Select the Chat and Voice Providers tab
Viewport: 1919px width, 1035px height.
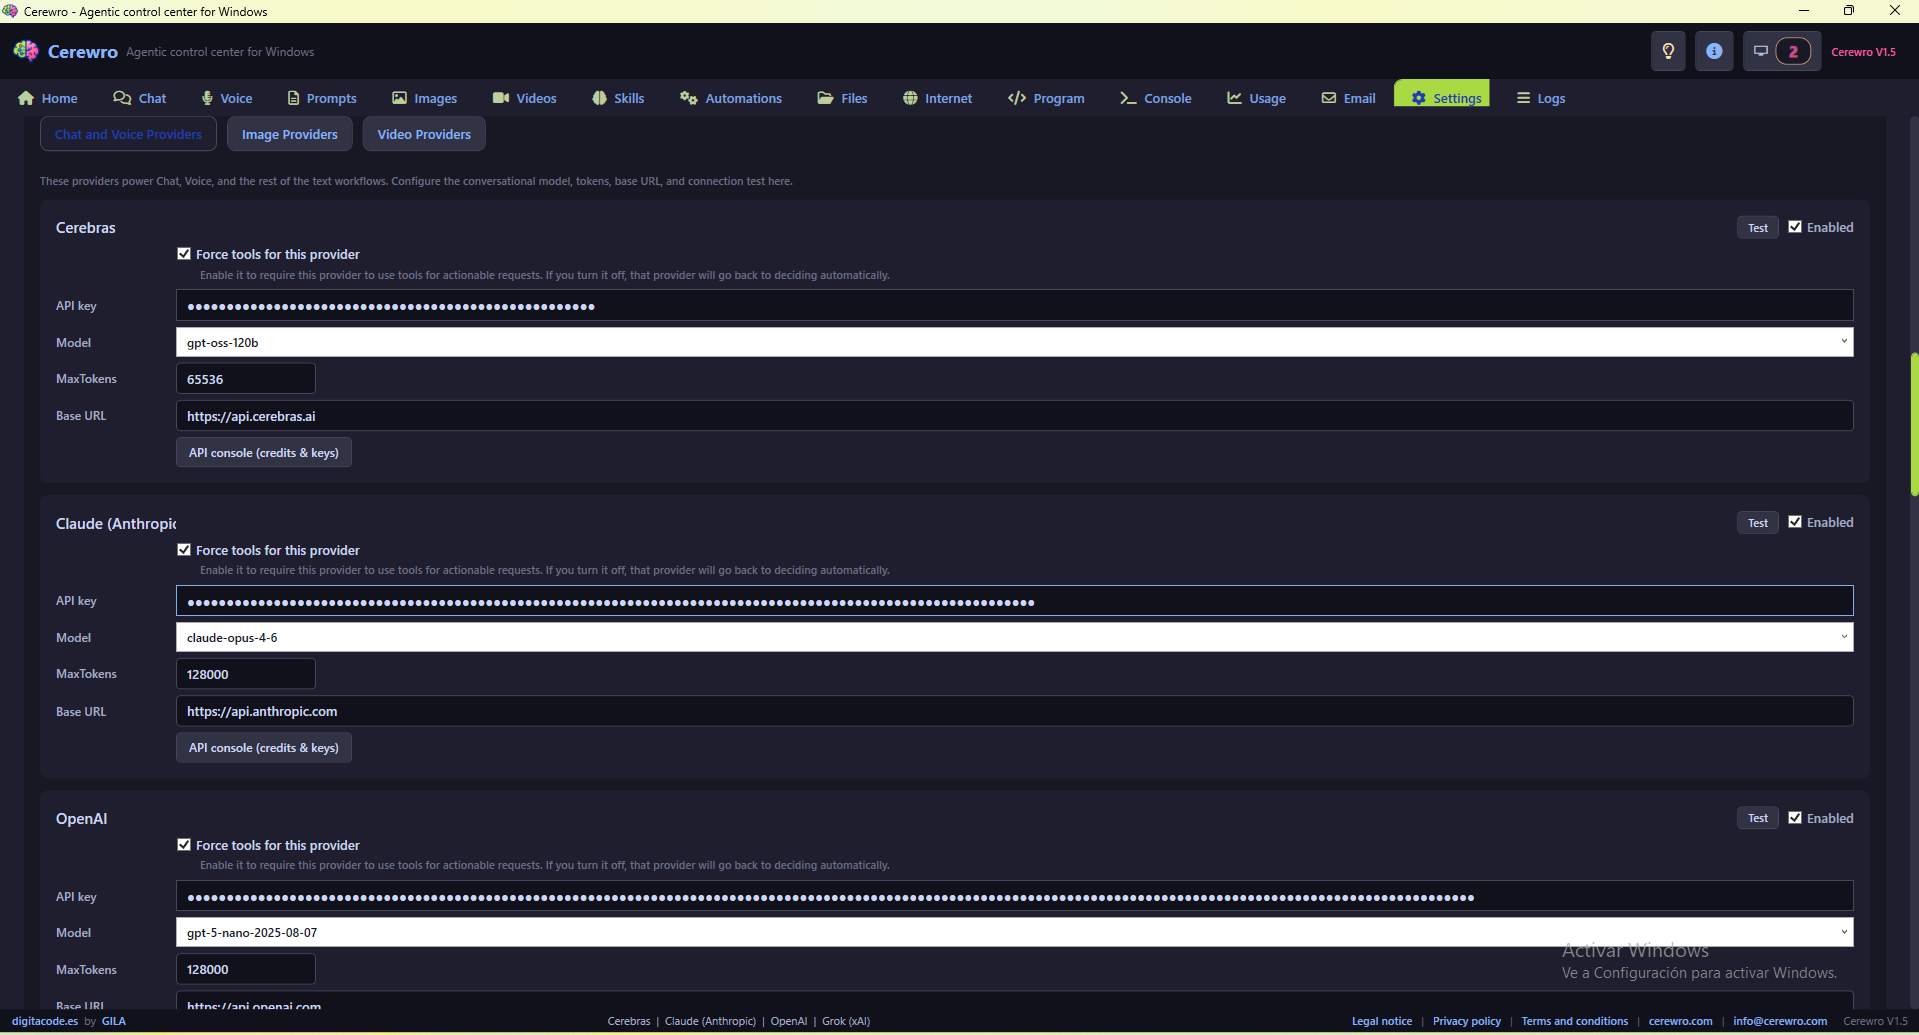coord(128,134)
